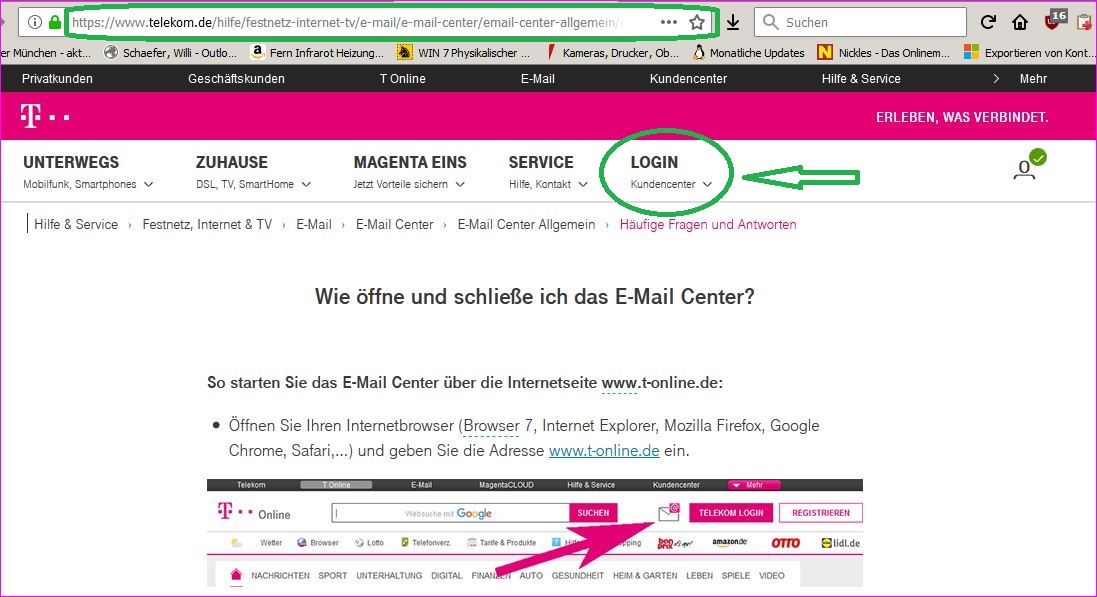Select Privatkunden in the top bar
The height and width of the screenshot is (597, 1097).
pyautogui.click(x=57, y=78)
